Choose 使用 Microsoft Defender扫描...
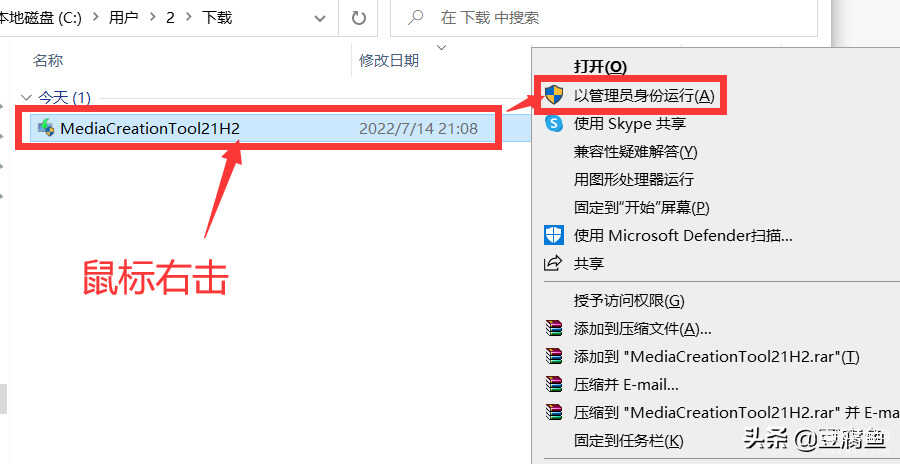Viewport: 900px width, 464px height. [683, 235]
